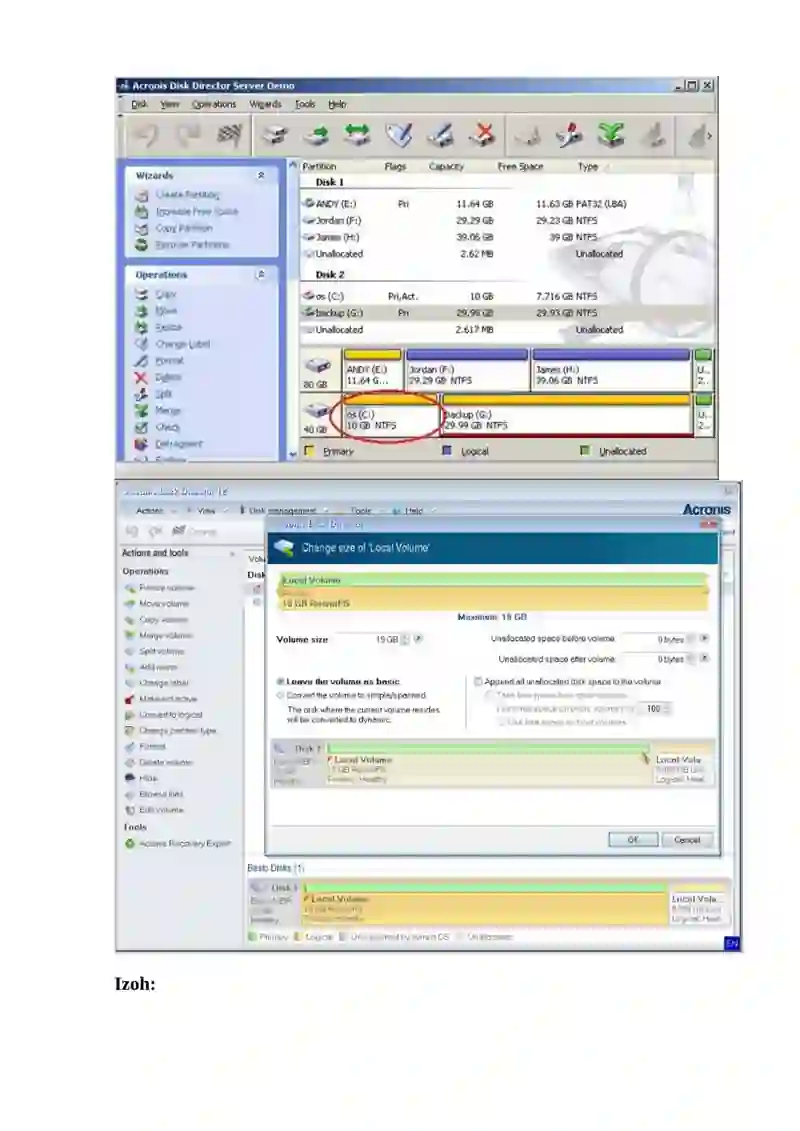Click the Delete operation red X

tap(141, 377)
